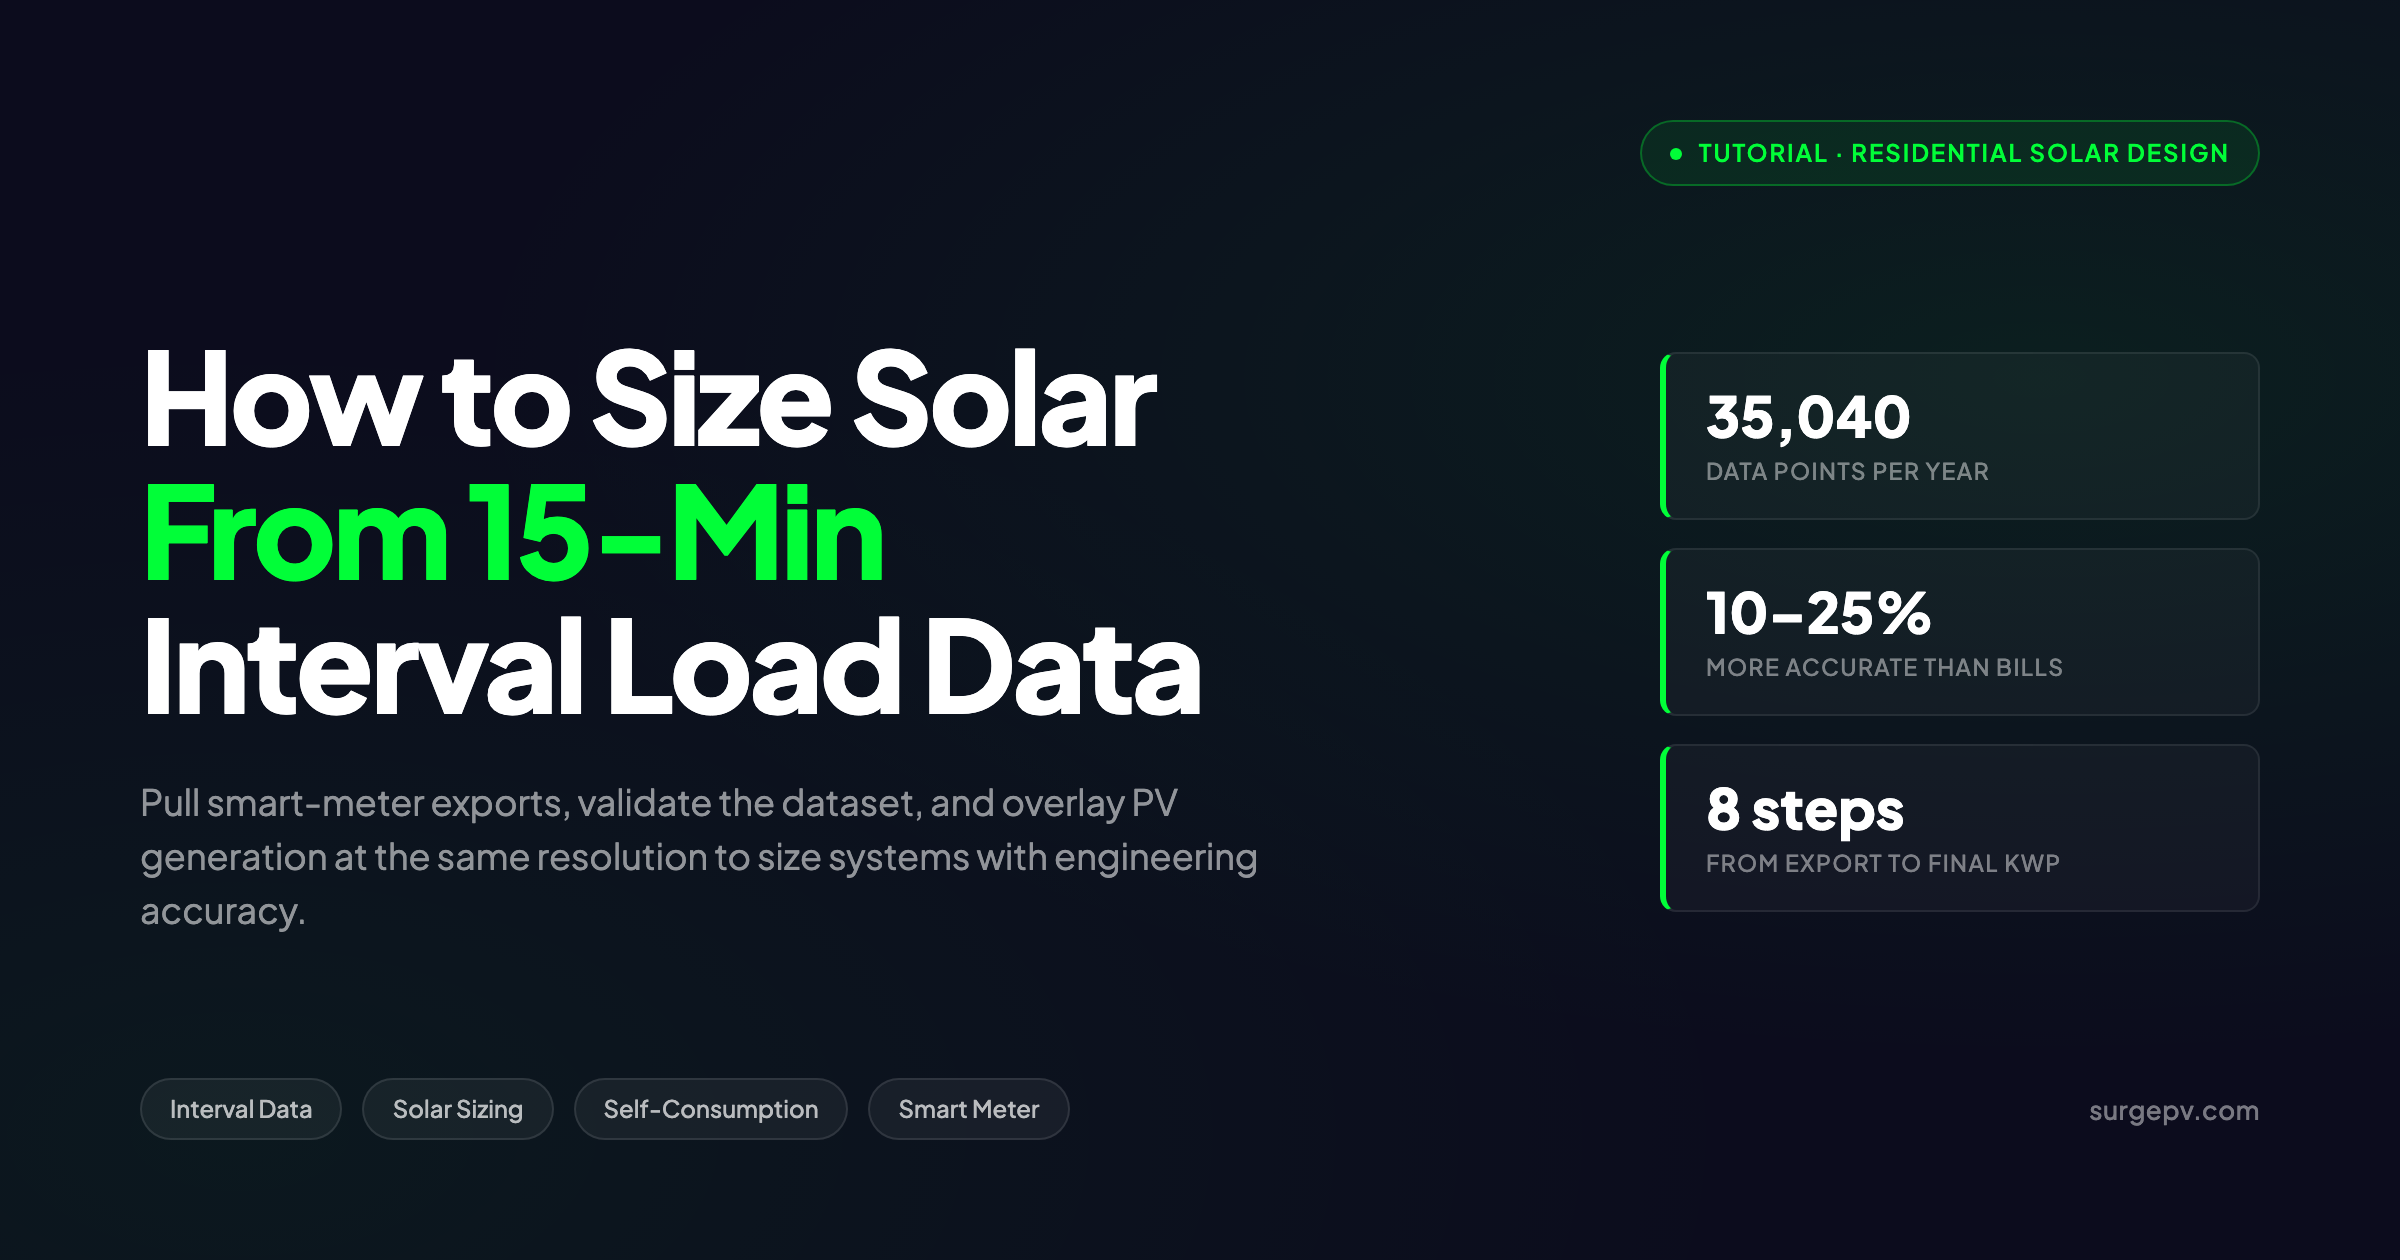
Task: Click the subtitle starting 'Pull smart-meter exports'
Action: (x=699, y=857)
